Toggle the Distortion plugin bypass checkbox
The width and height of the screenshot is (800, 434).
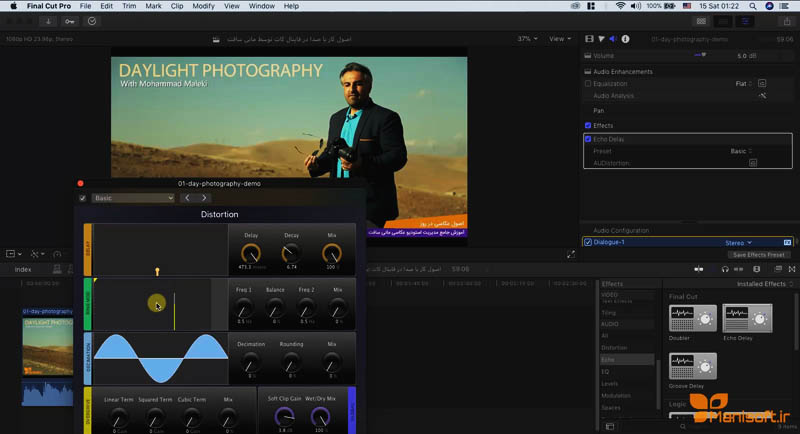tap(83, 198)
